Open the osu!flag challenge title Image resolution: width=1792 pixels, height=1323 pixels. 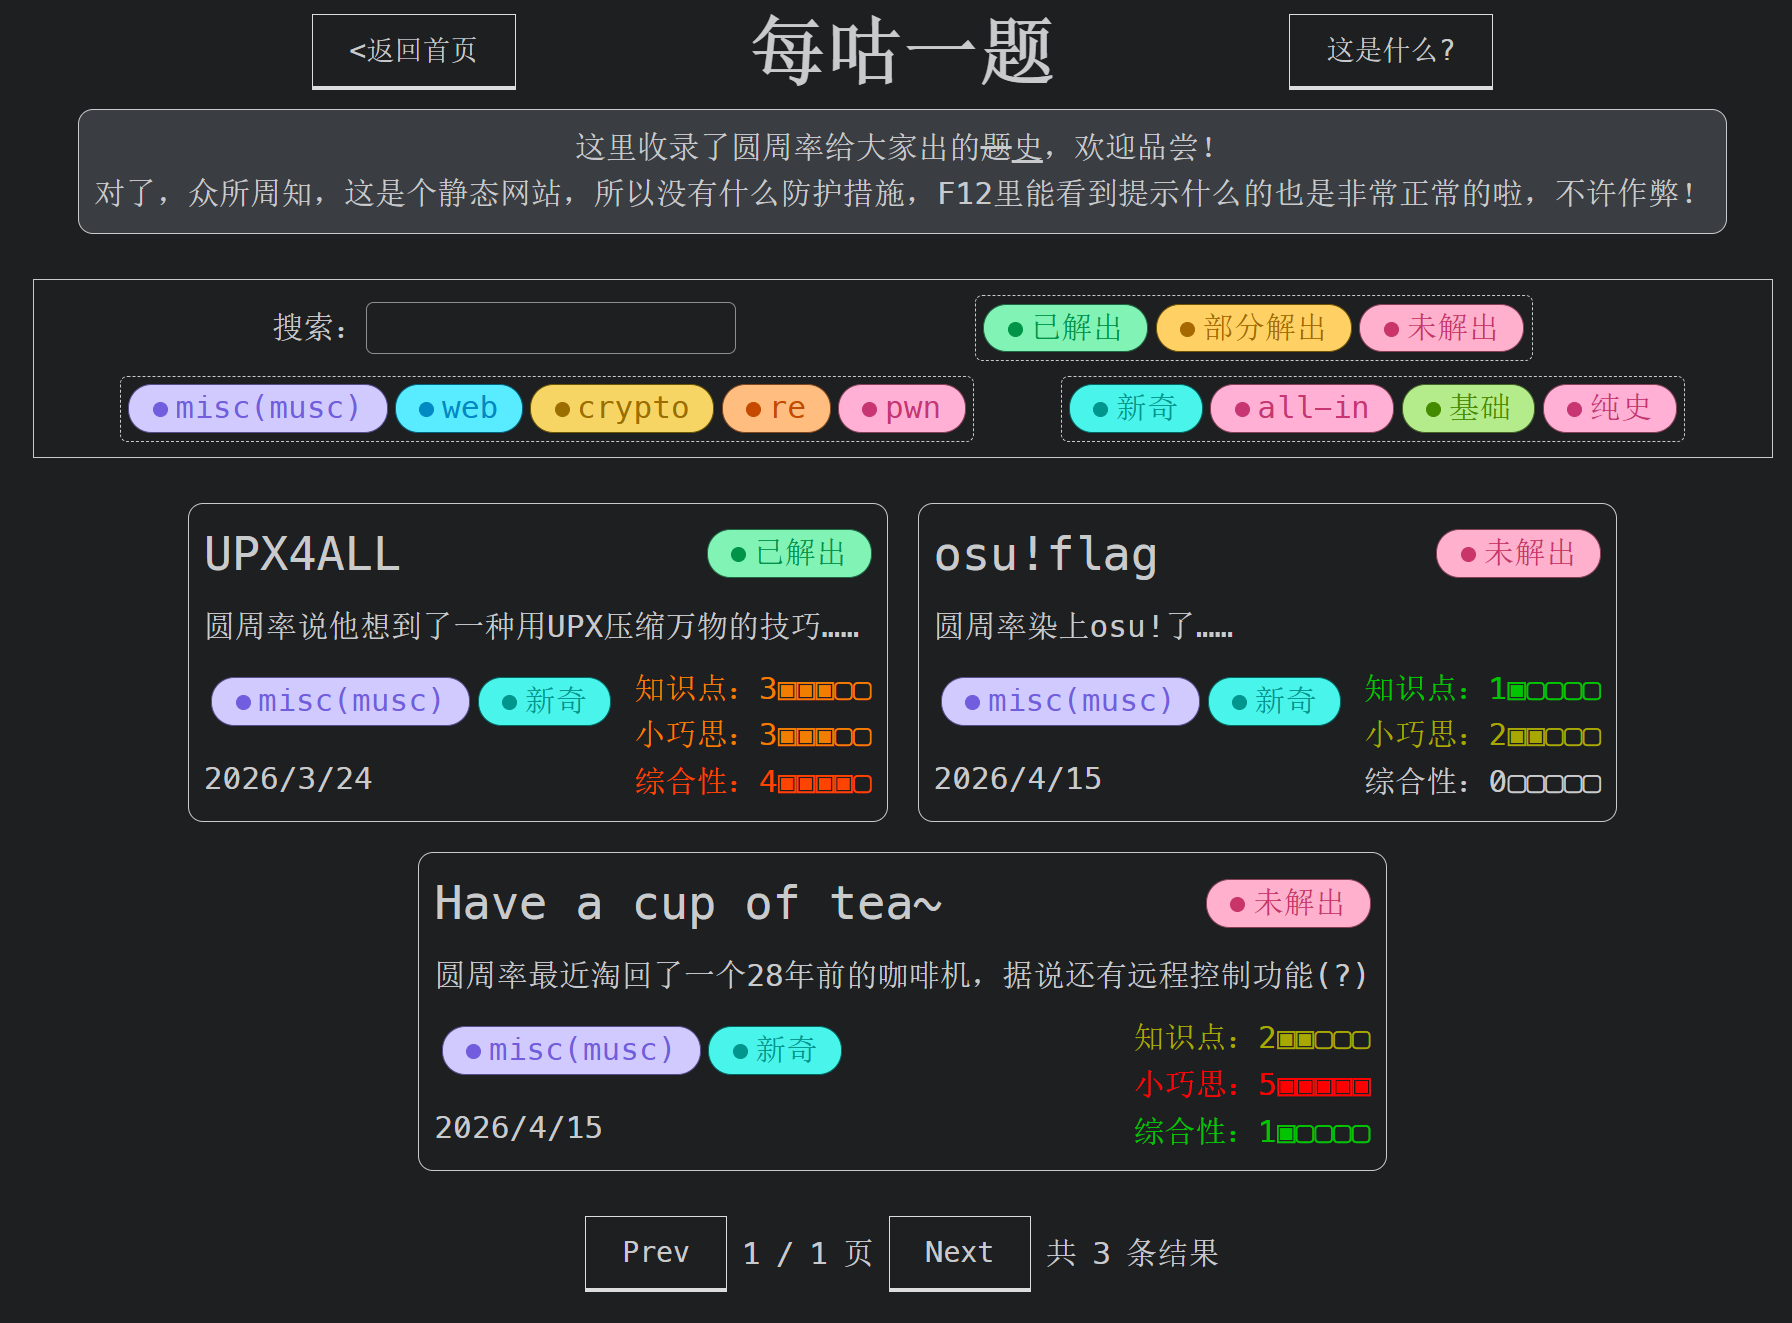tap(1045, 554)
